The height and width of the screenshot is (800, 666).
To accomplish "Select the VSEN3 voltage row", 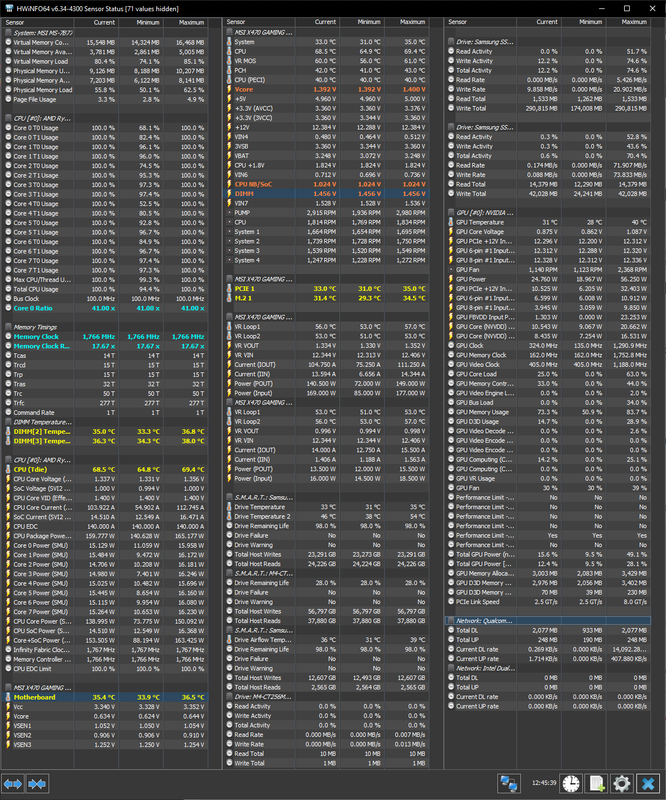I will coord(105,744).
